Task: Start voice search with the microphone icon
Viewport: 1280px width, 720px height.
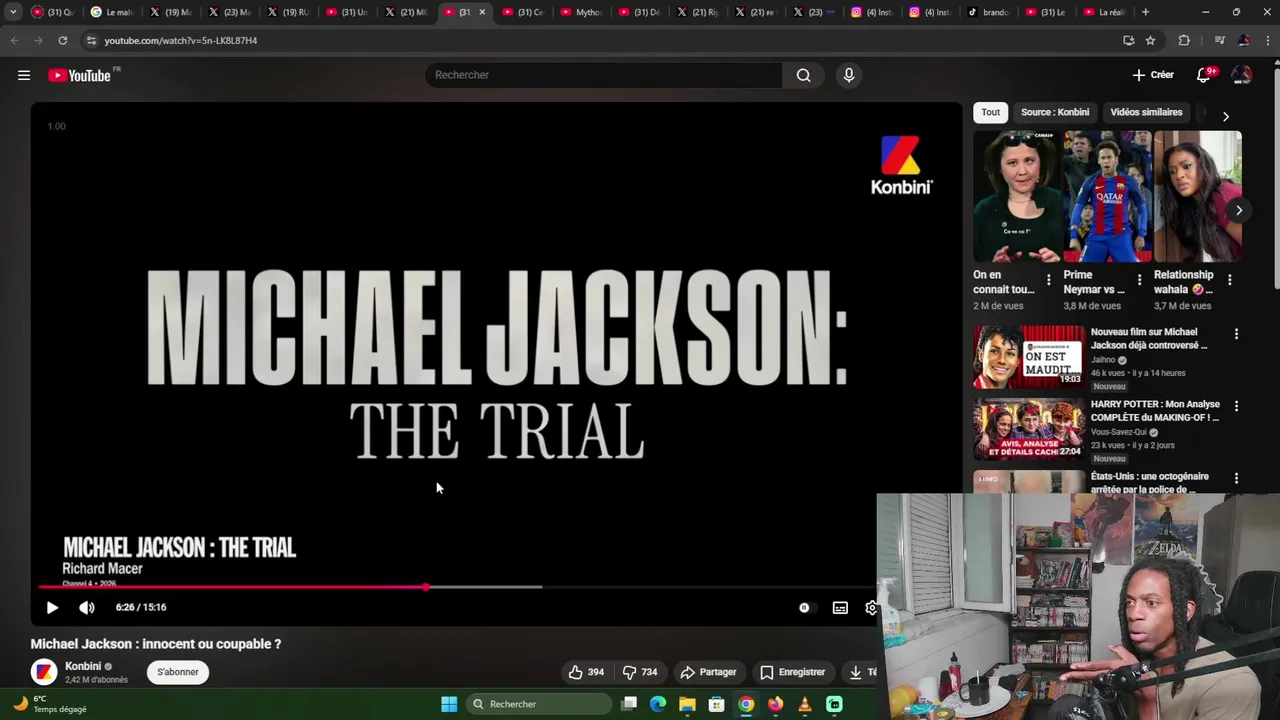Action: tap(849, 75)
